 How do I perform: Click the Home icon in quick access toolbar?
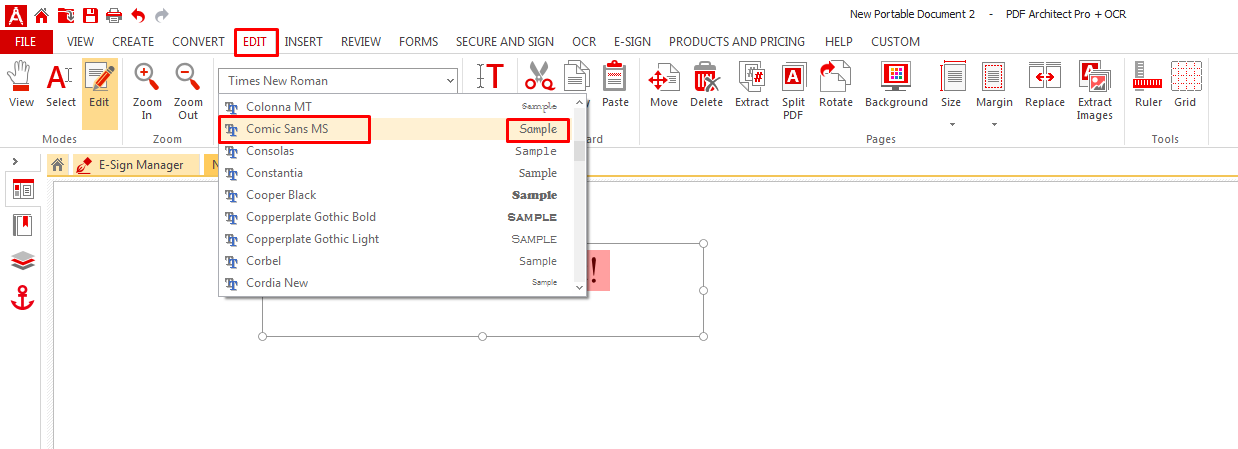41,15
